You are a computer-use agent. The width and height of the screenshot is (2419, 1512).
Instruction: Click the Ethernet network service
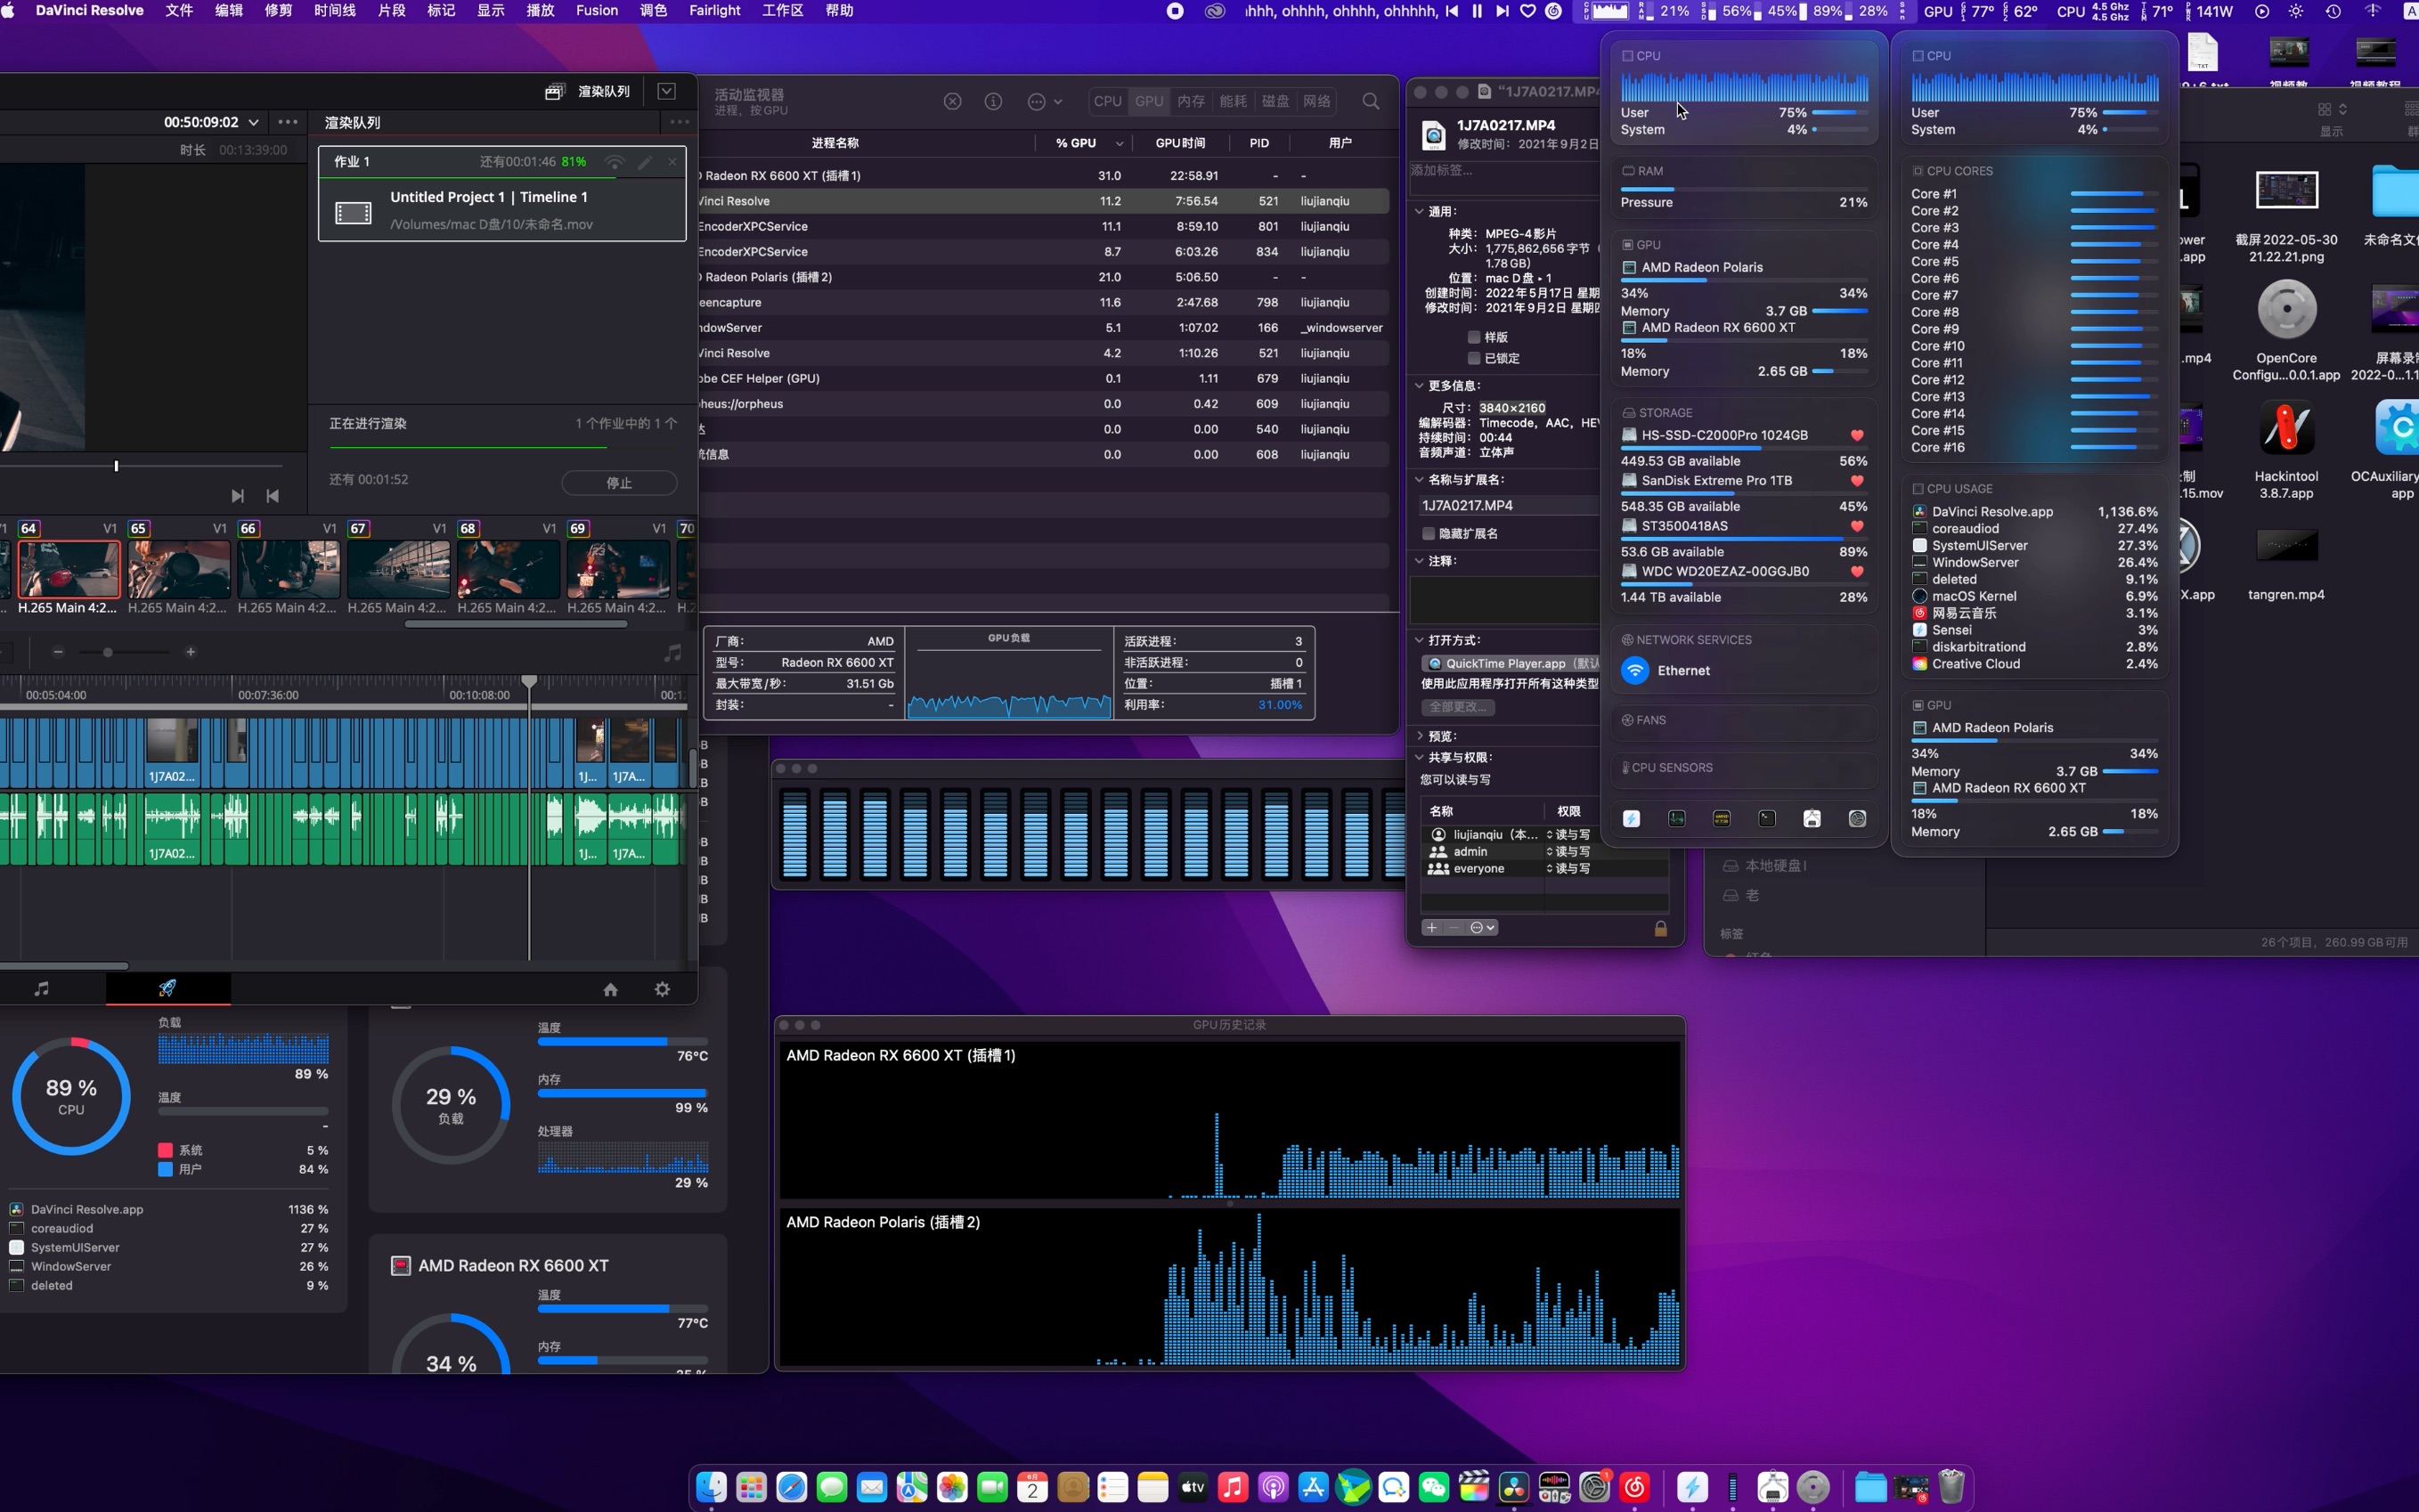1682,670
